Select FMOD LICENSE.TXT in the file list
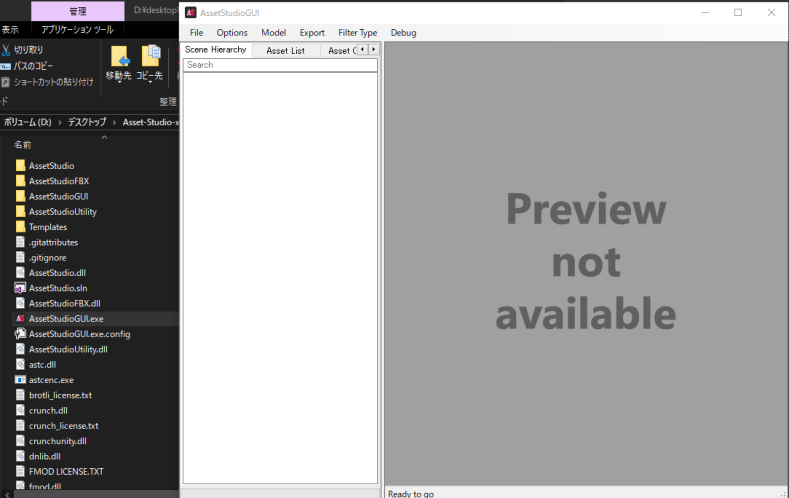Image resolution: width=789 pixels, height=498 pixels. [x=66, y=471]
